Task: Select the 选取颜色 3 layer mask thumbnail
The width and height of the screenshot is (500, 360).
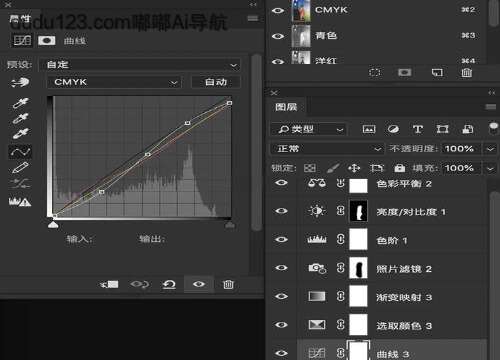Action: point(358,325)
